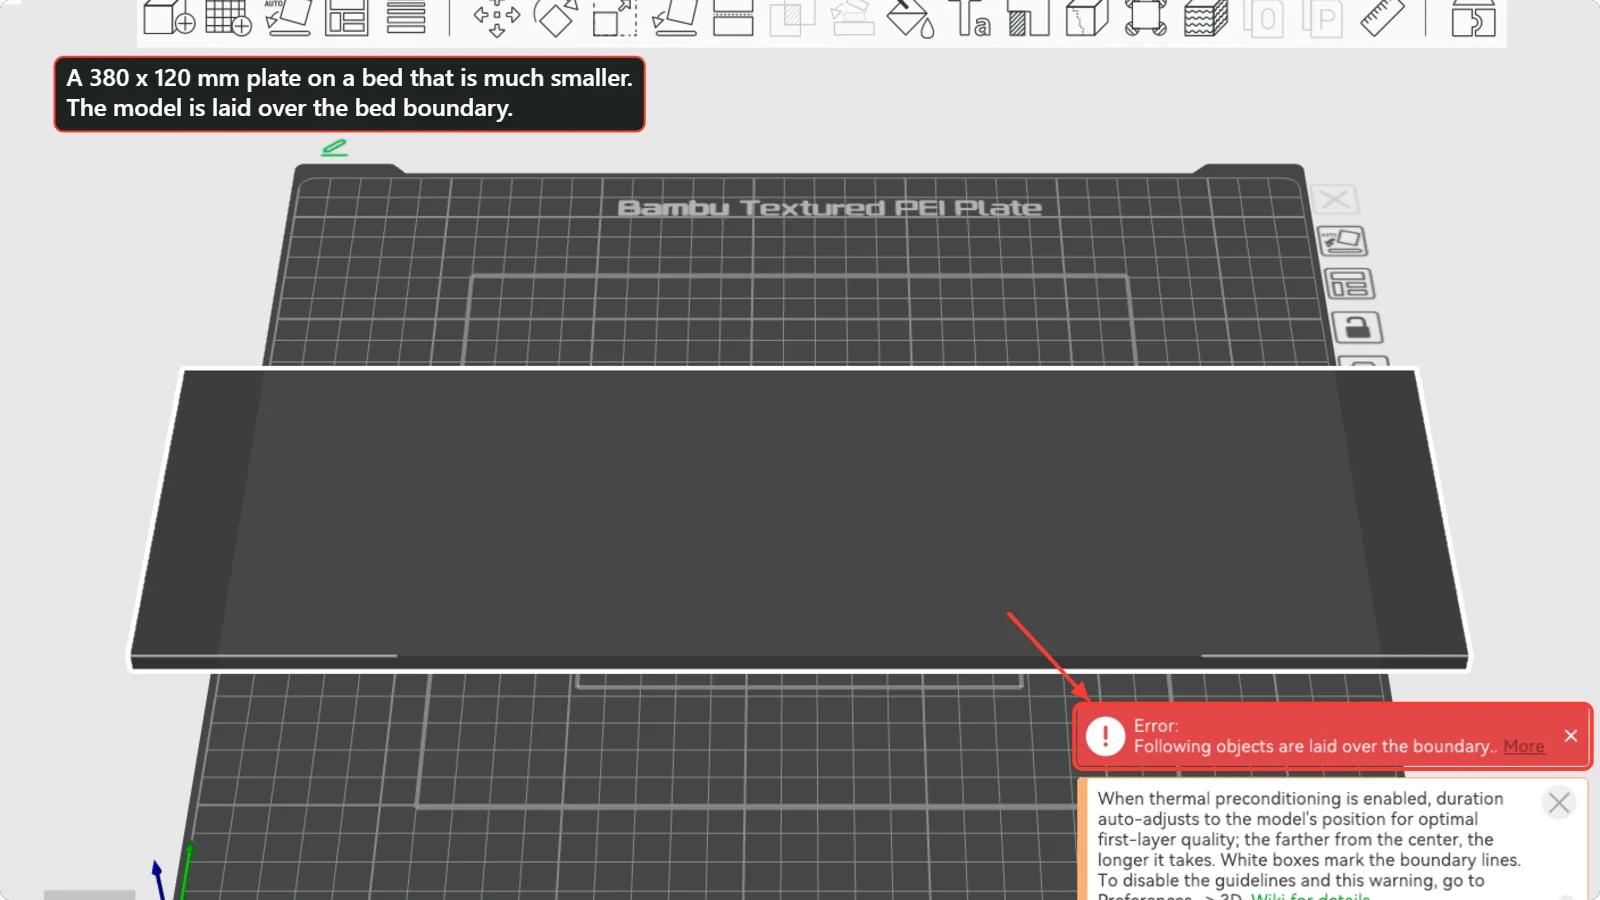Image resolution: width=1600 pixels, height=900 pixels.
Task: Select the Color painting bucket tool
Action: point(910,17)
